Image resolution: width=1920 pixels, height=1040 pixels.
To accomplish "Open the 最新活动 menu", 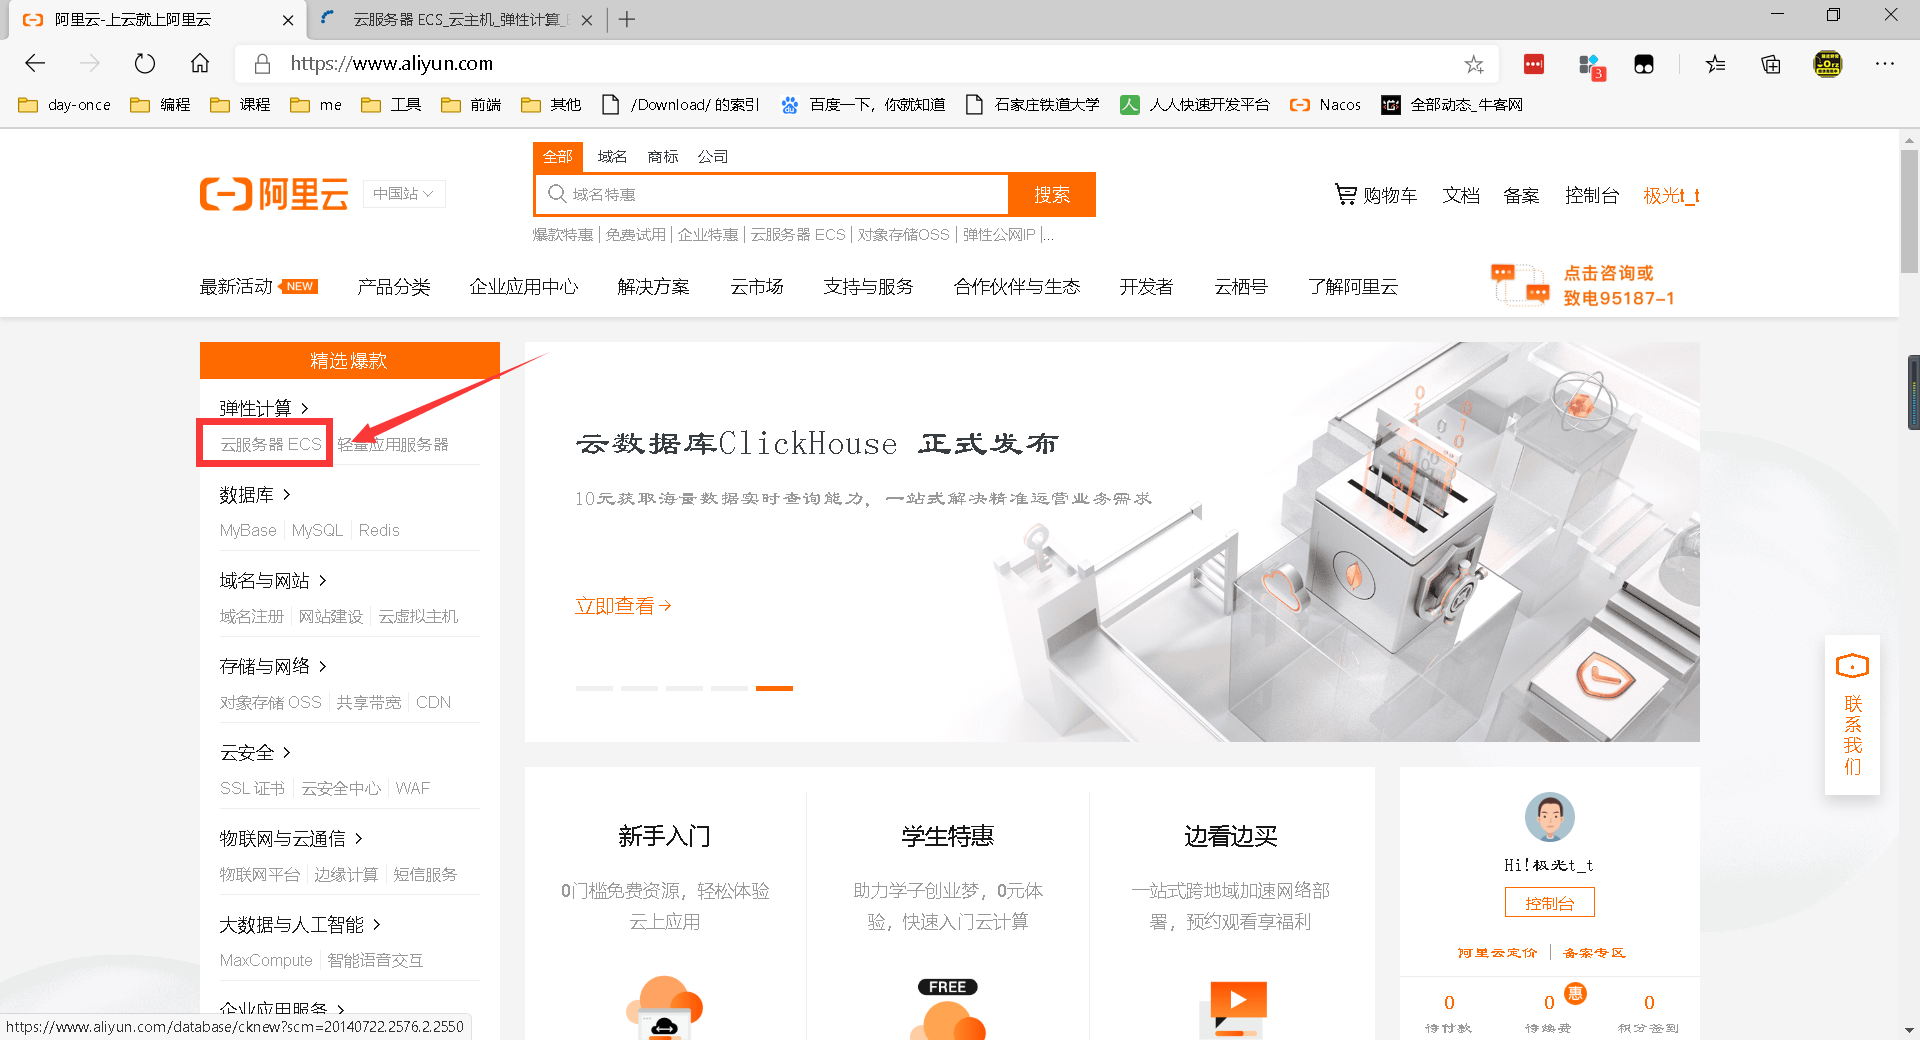I will [259, 287].
